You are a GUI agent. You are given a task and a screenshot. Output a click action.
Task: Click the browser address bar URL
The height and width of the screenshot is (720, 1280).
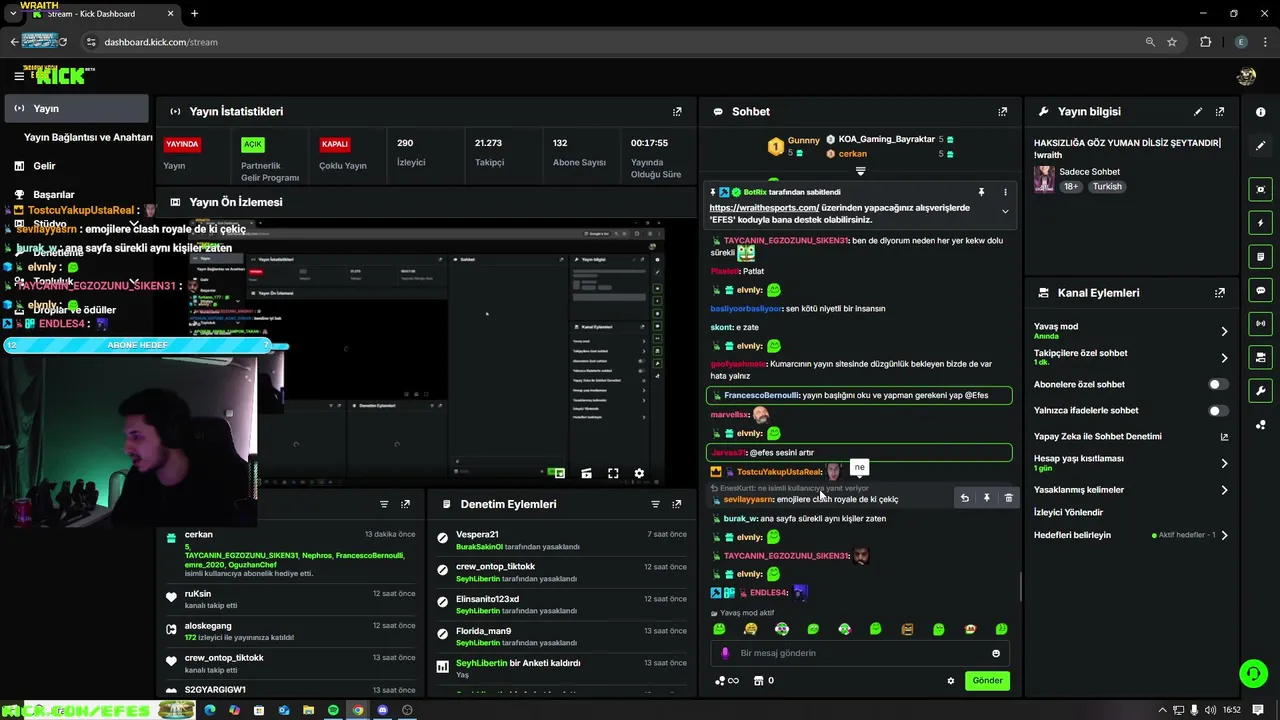pyautogui.click(x=161, y=42)
